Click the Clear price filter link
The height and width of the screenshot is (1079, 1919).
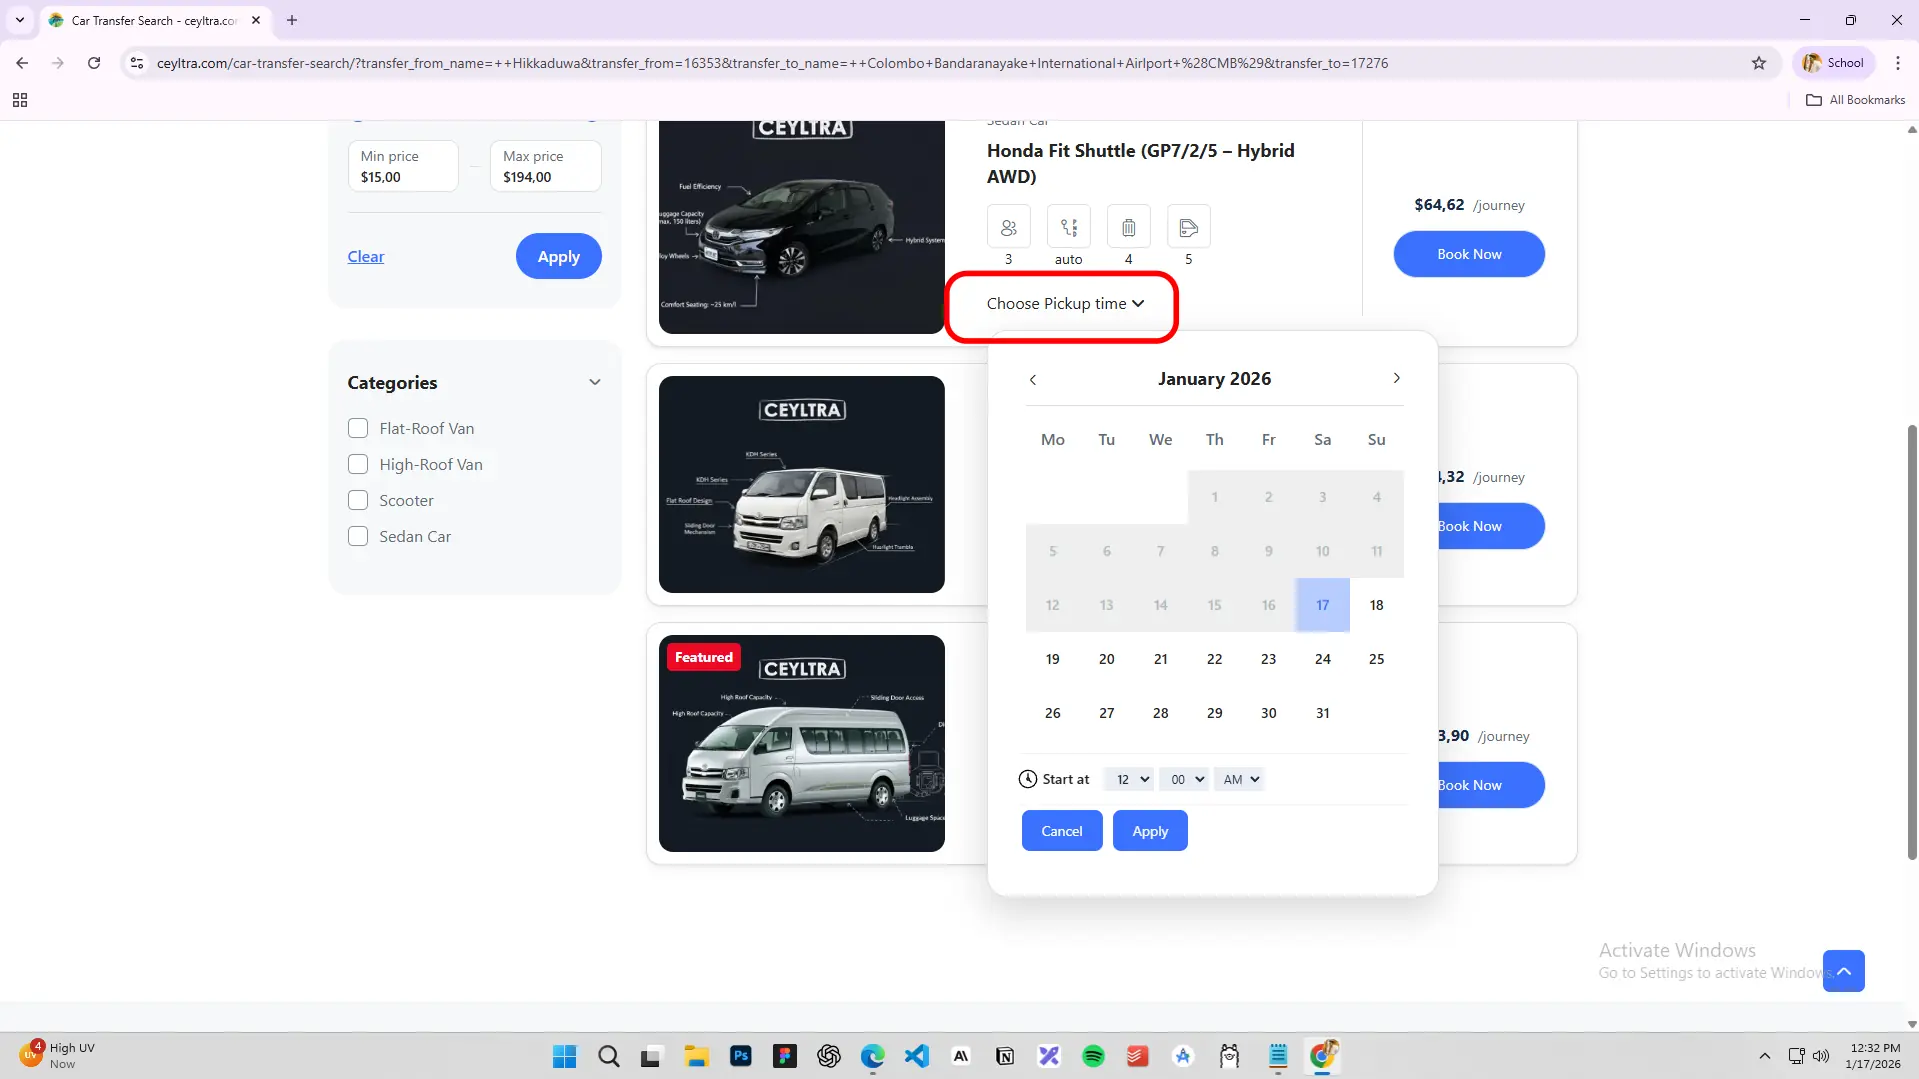[365, 257]
